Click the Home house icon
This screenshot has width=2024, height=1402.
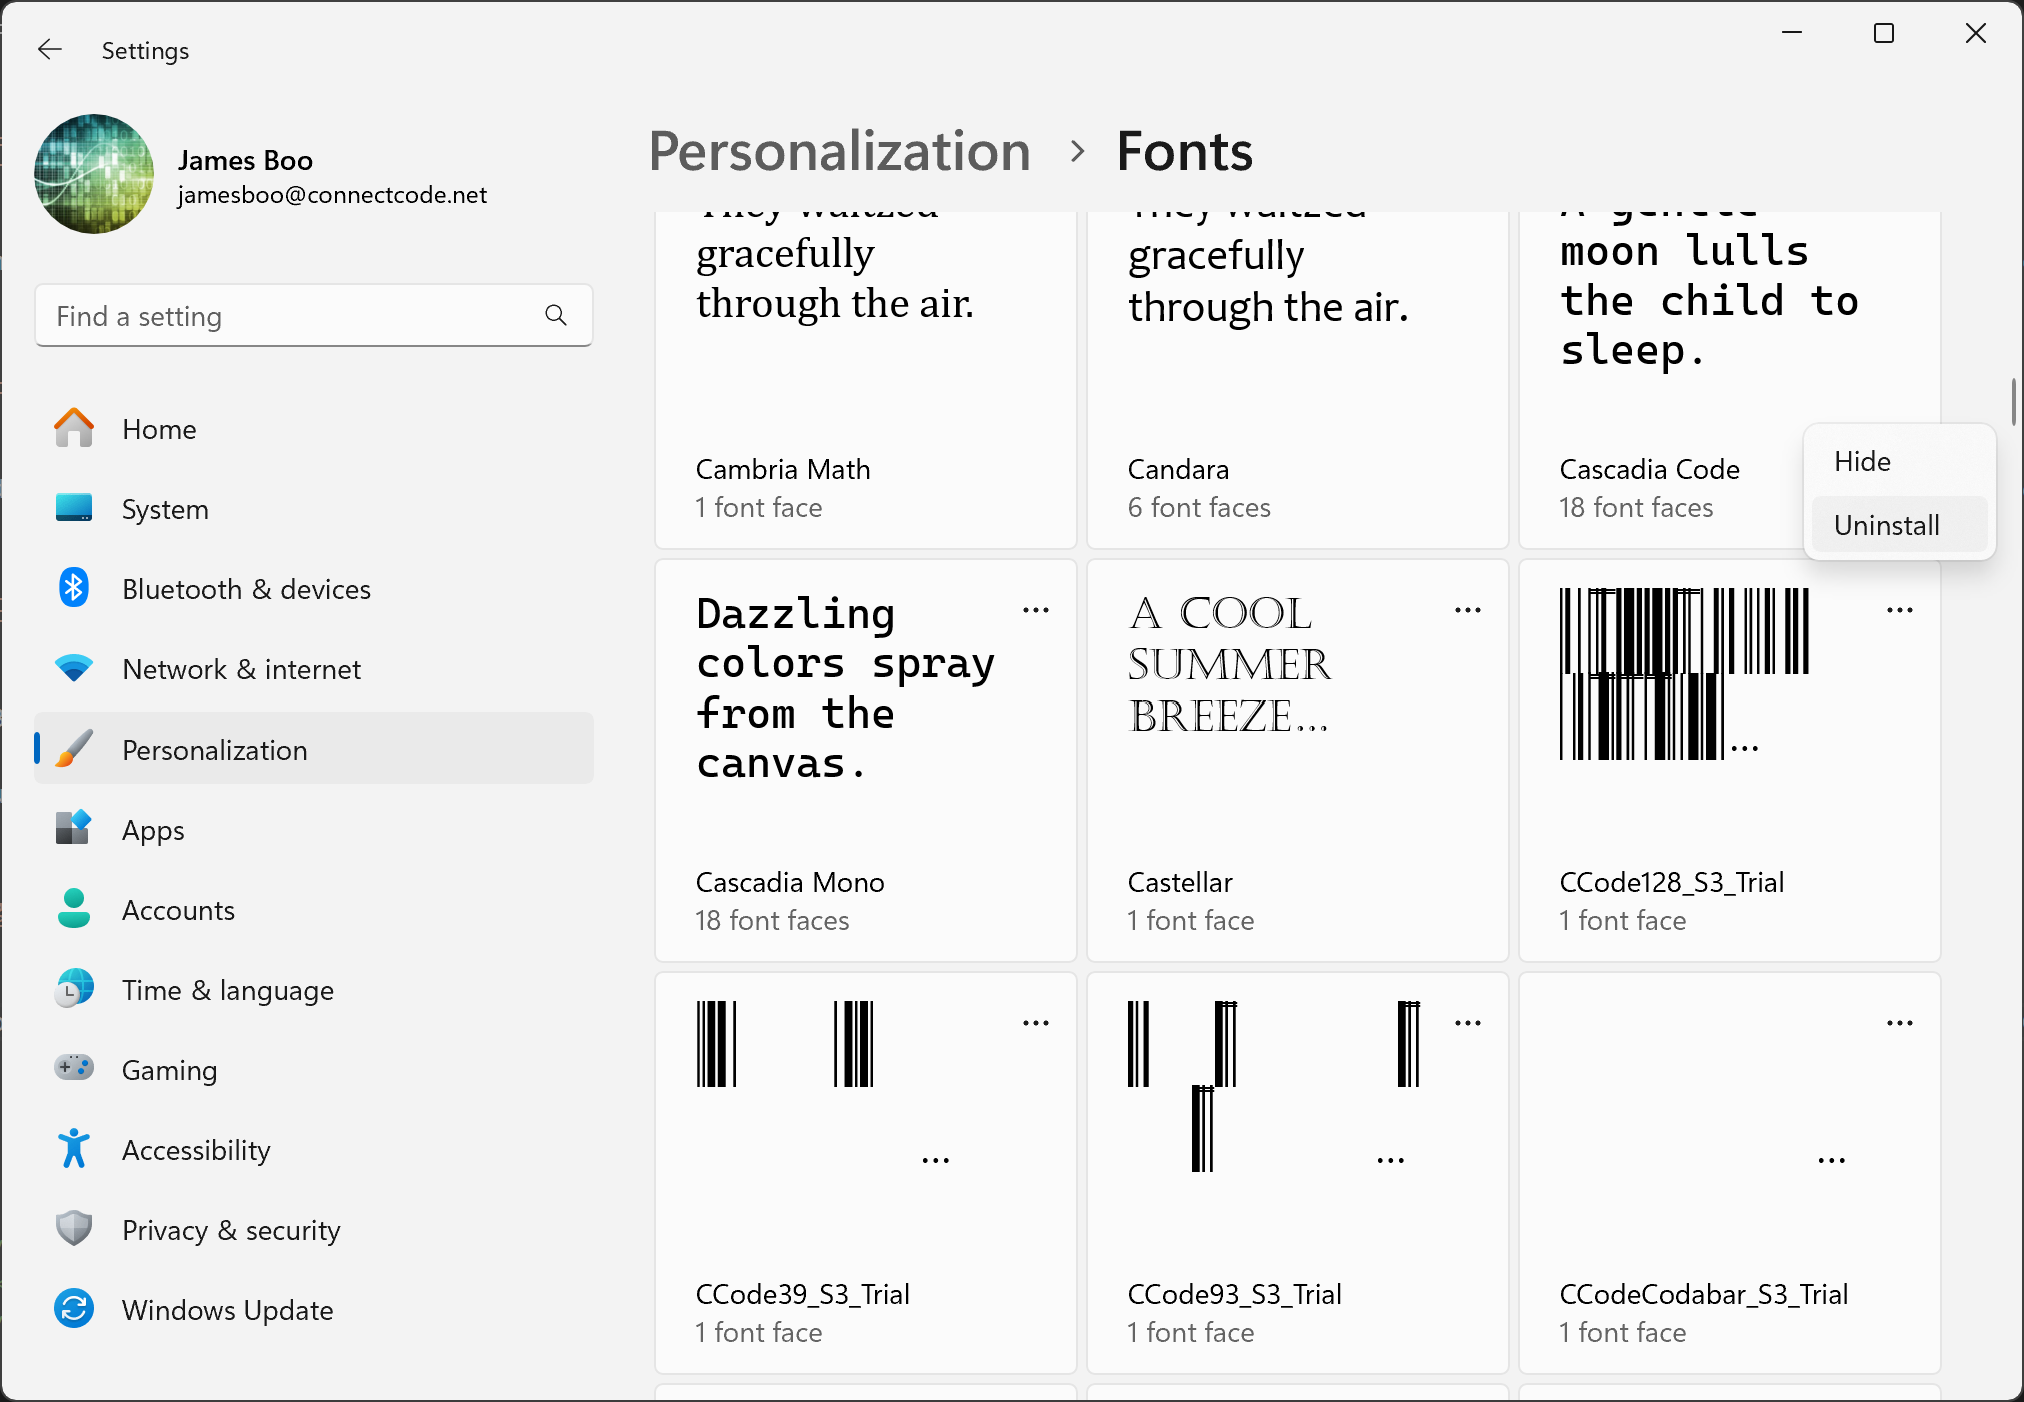[x=73, y=428]
